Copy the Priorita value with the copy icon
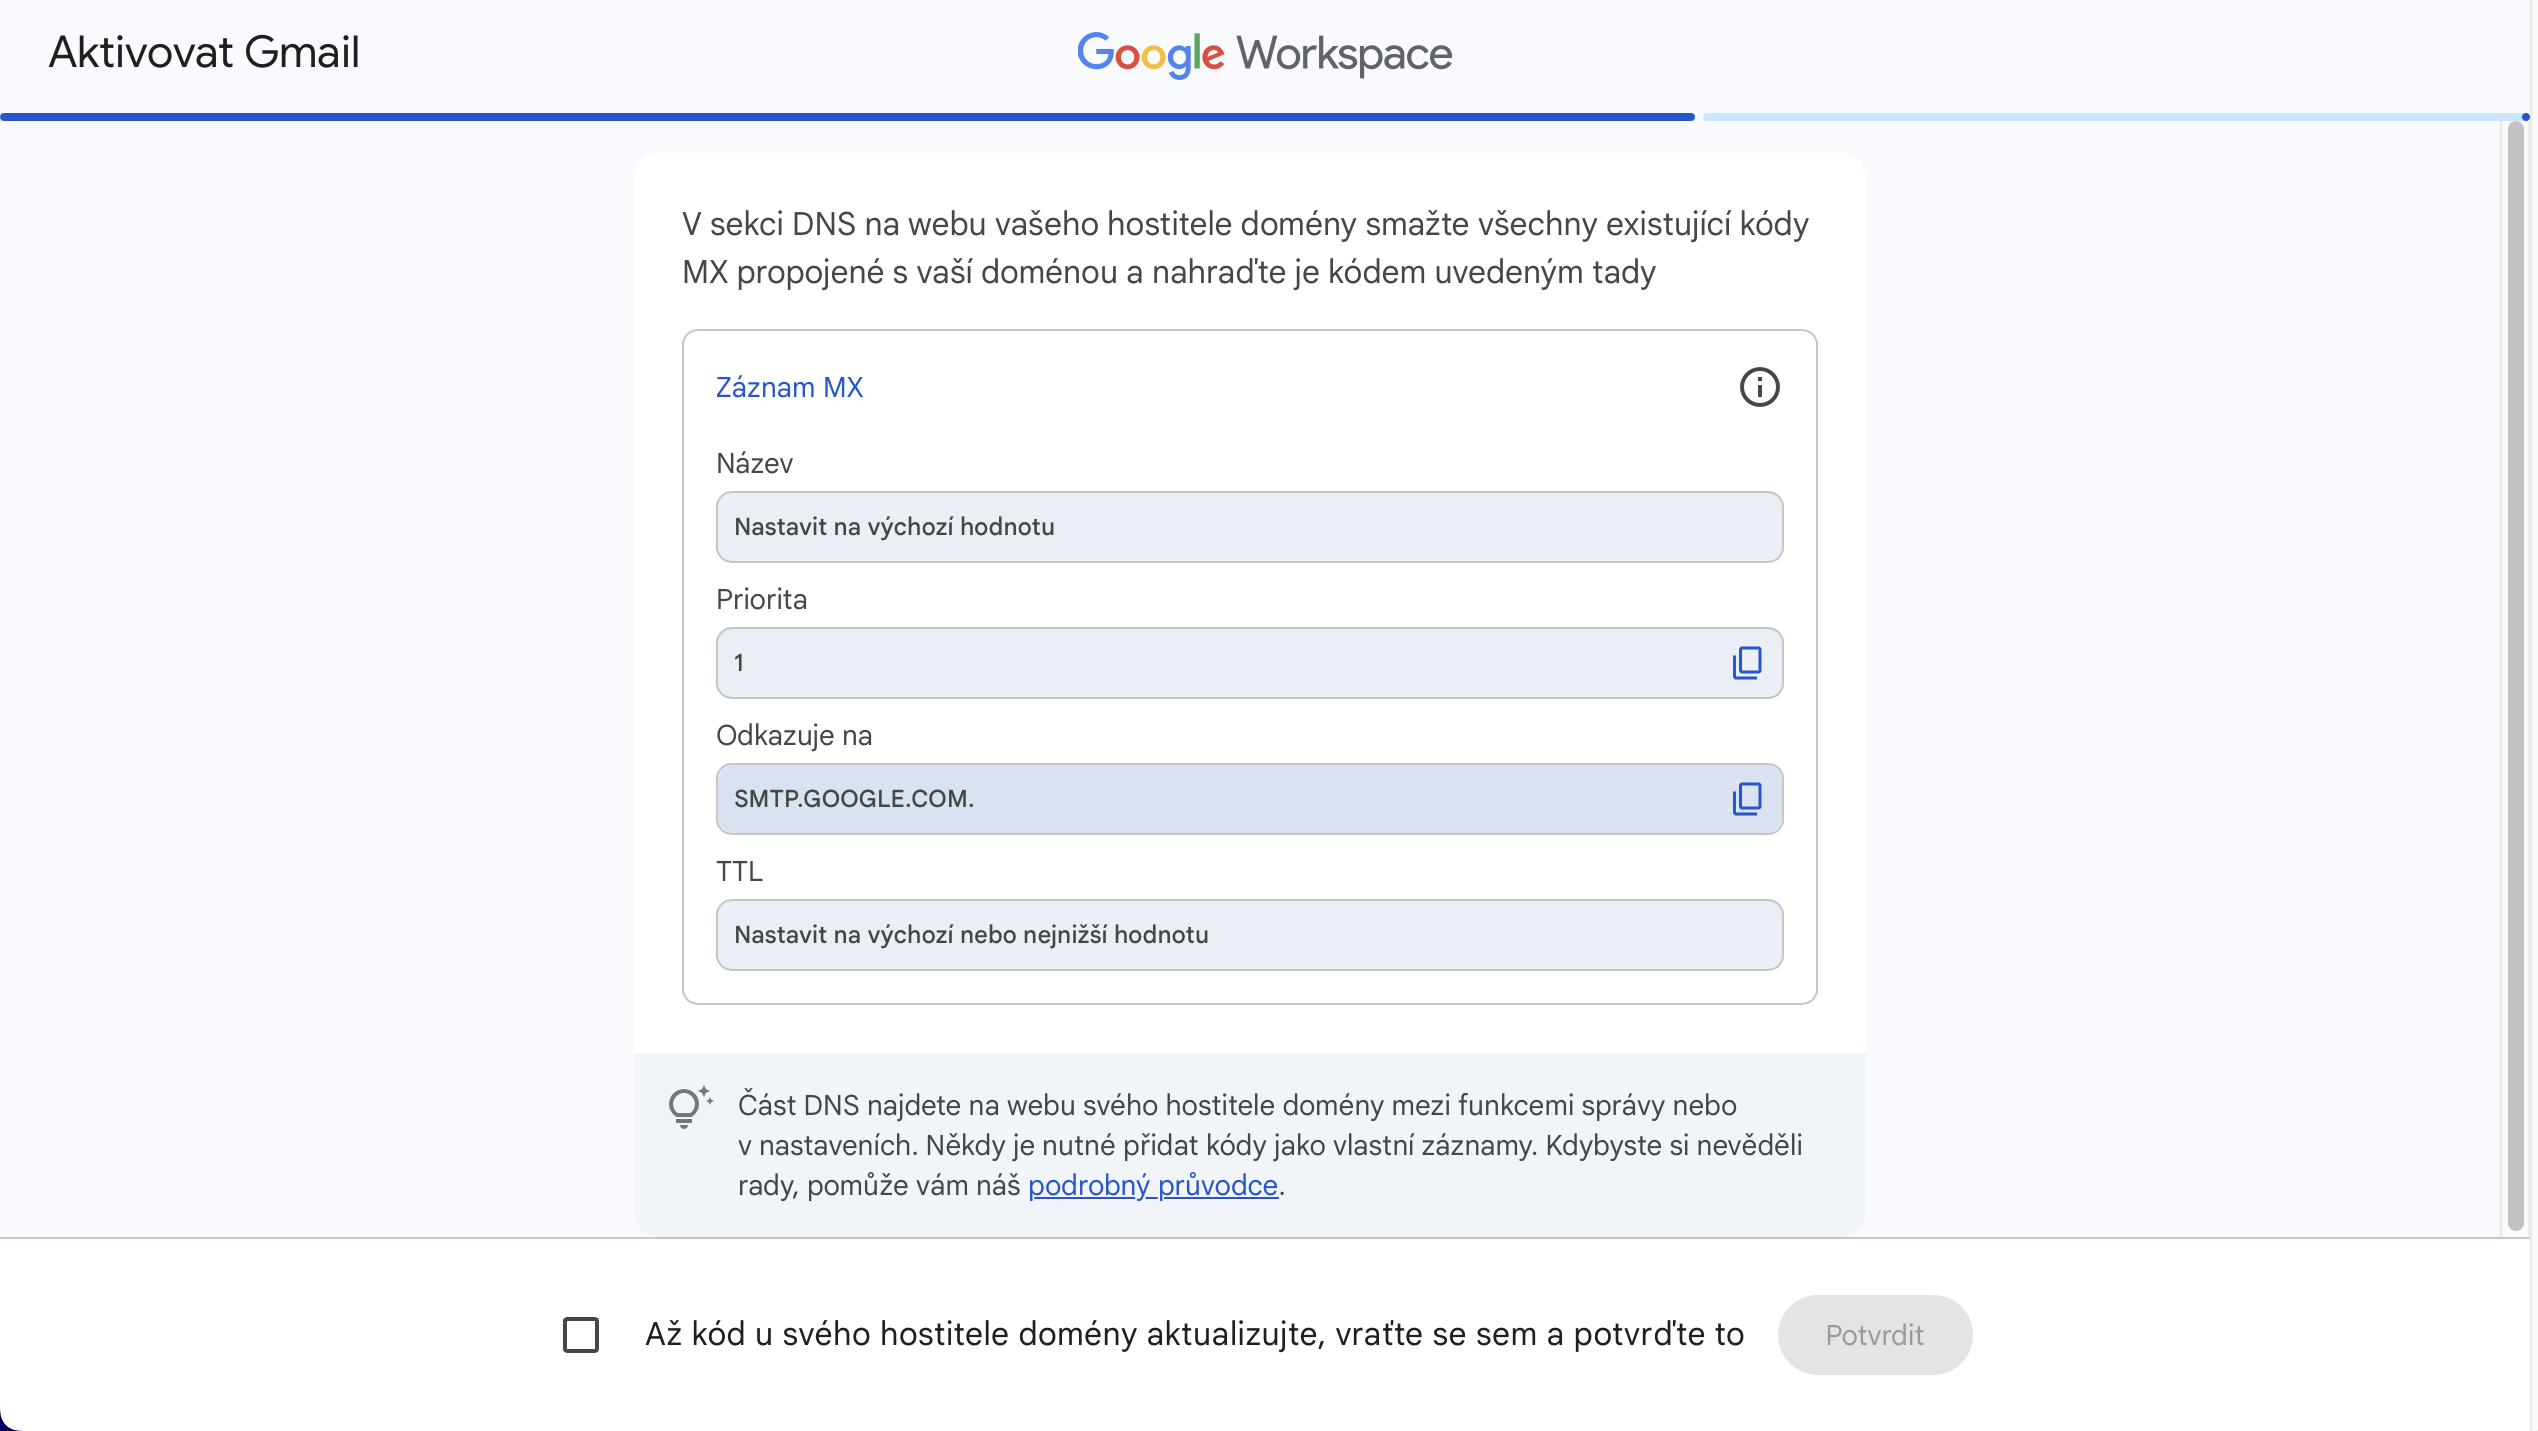Image resolution: width=2538 pixels, height=1431 pixels. [1746, 662]
